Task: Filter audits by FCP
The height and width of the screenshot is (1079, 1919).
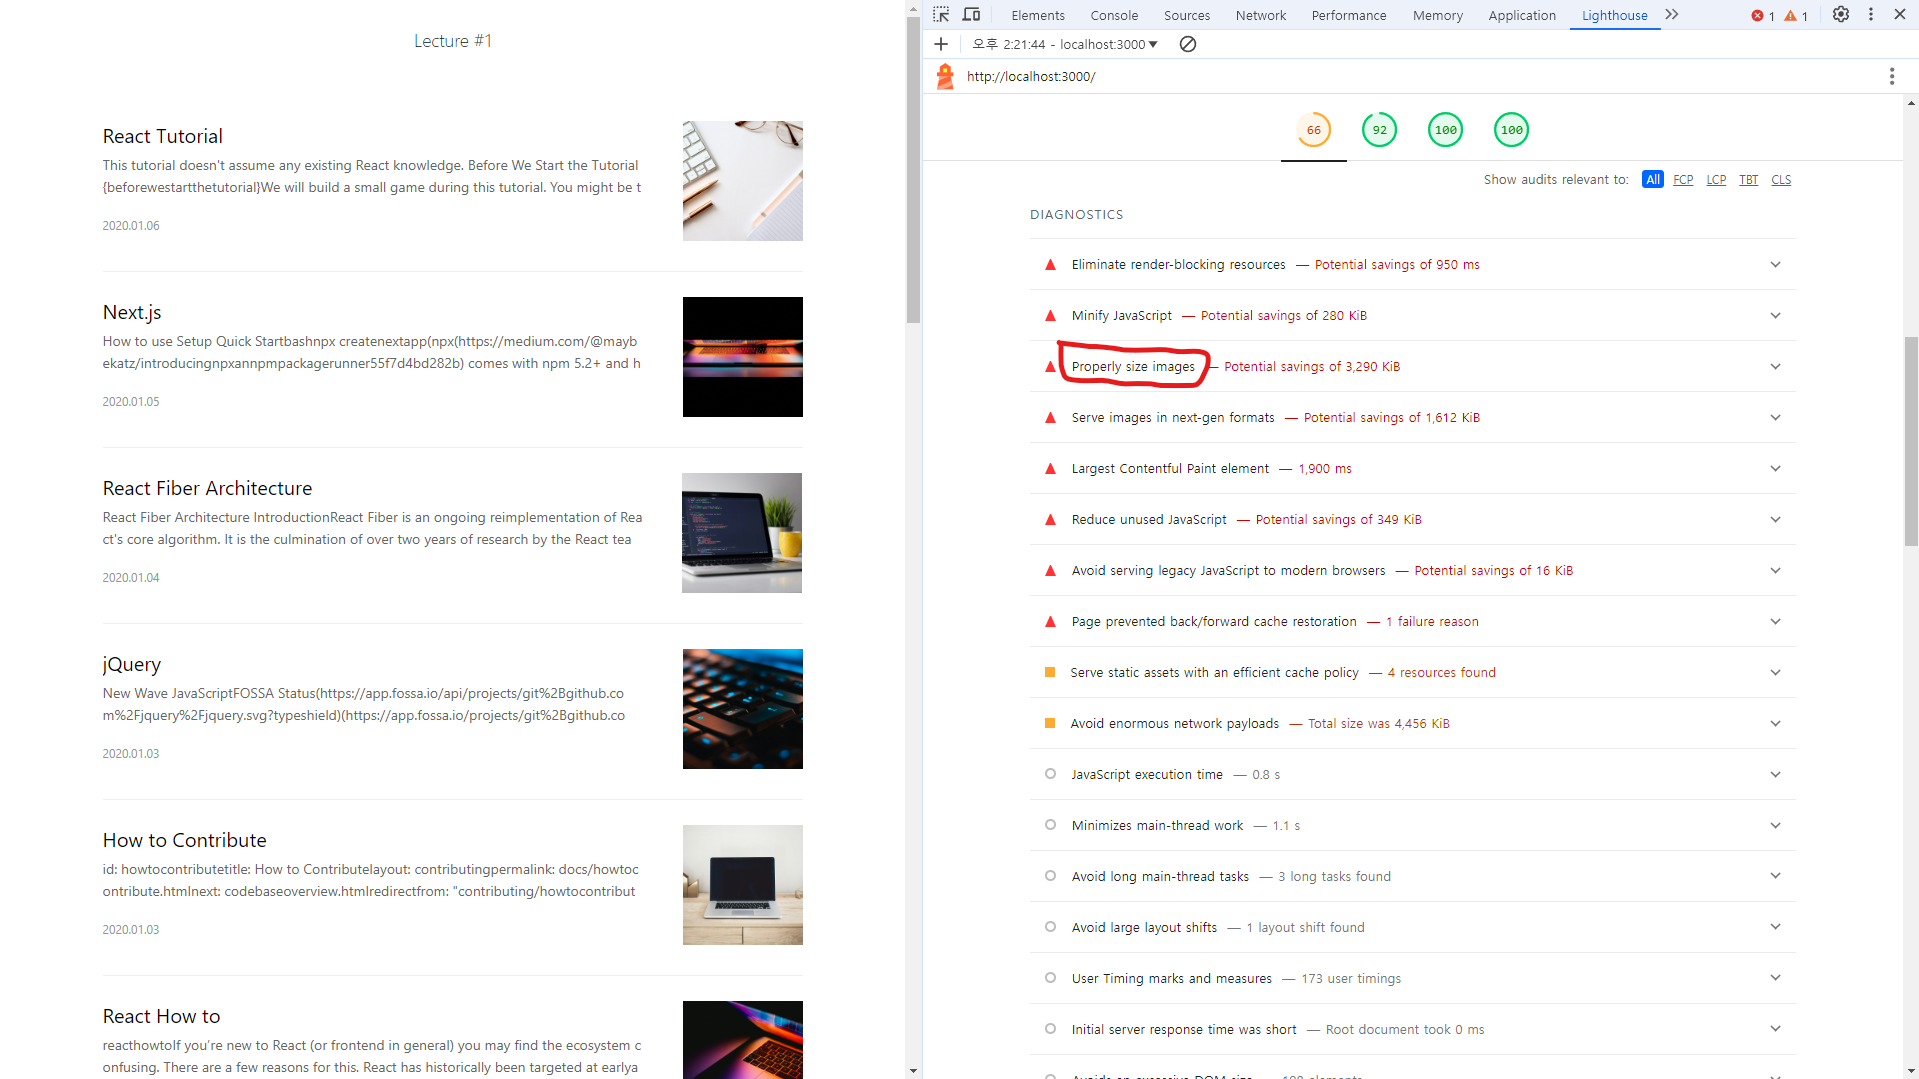Action: (1684, 180)
